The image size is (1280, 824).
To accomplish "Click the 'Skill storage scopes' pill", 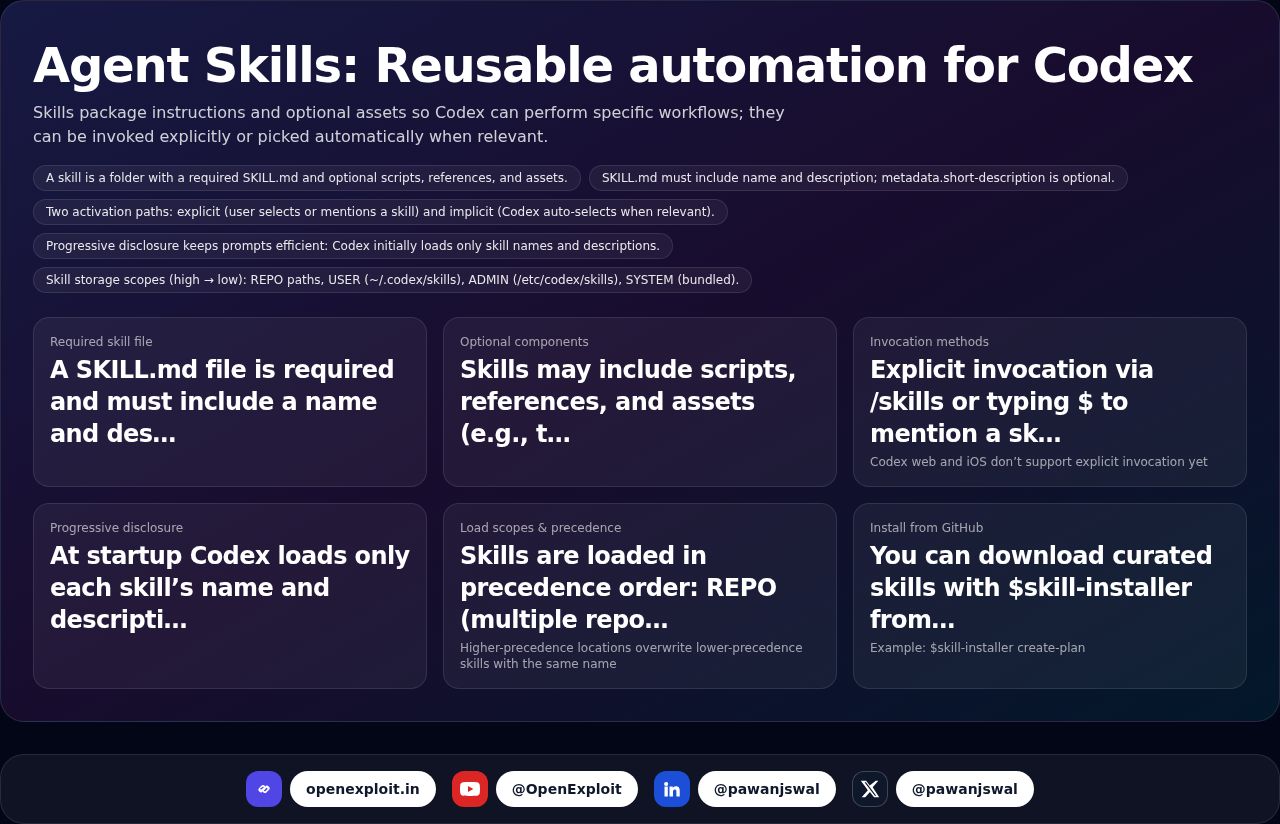I will 392,280.
